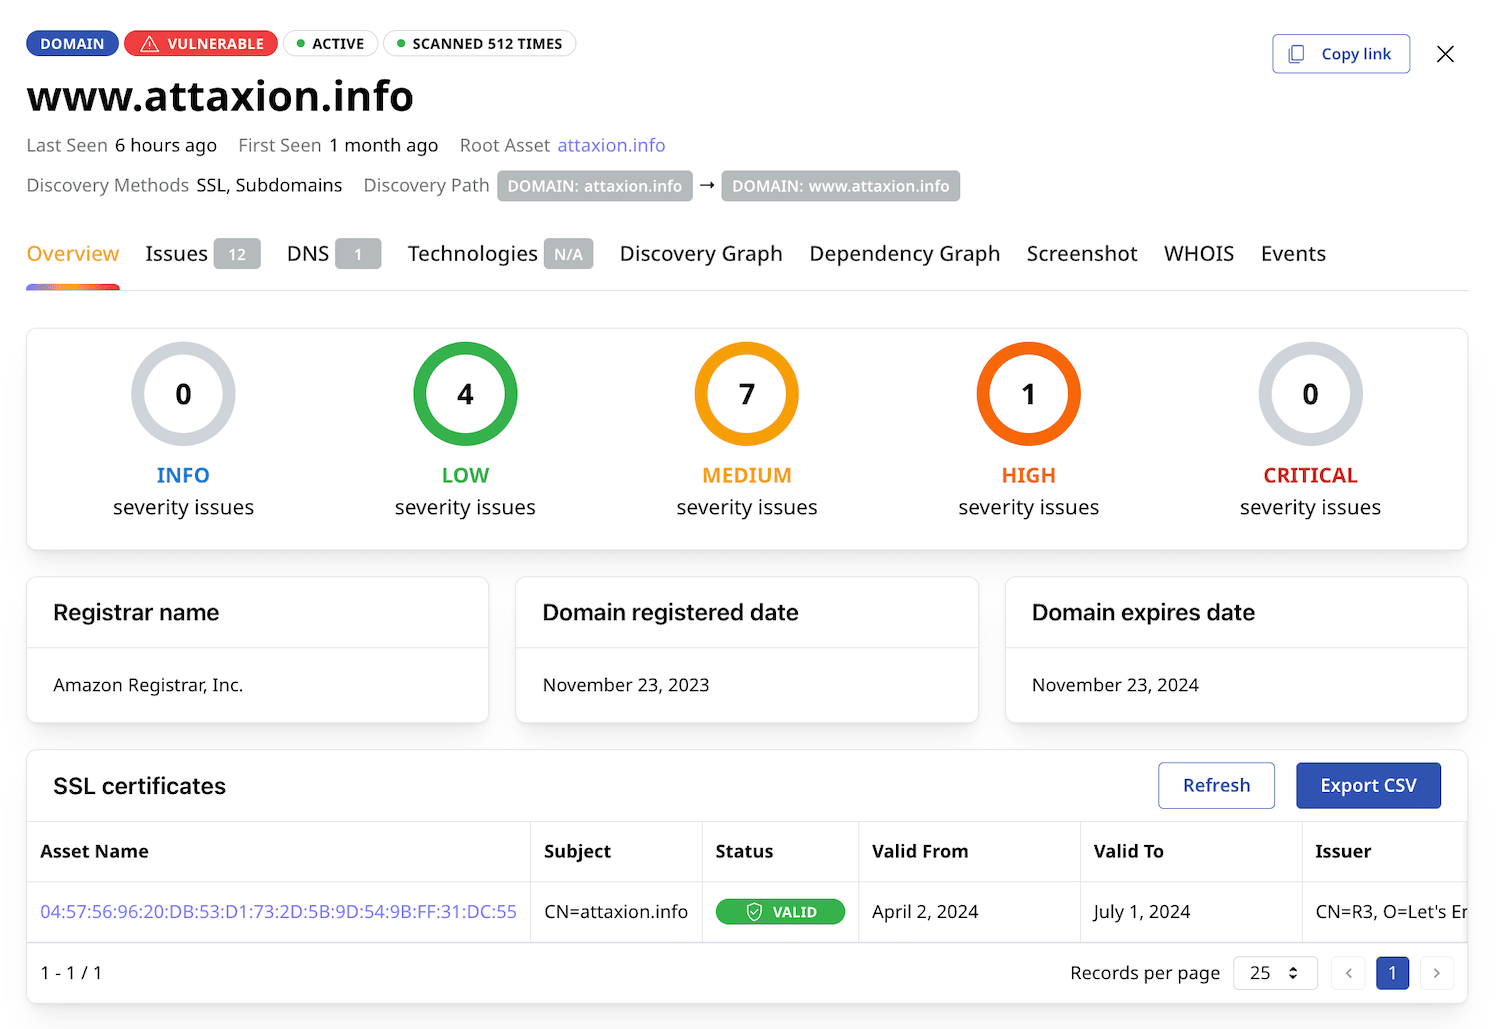Click the Low severity issues ring
1500x1029 pixels.
point(465,394)
